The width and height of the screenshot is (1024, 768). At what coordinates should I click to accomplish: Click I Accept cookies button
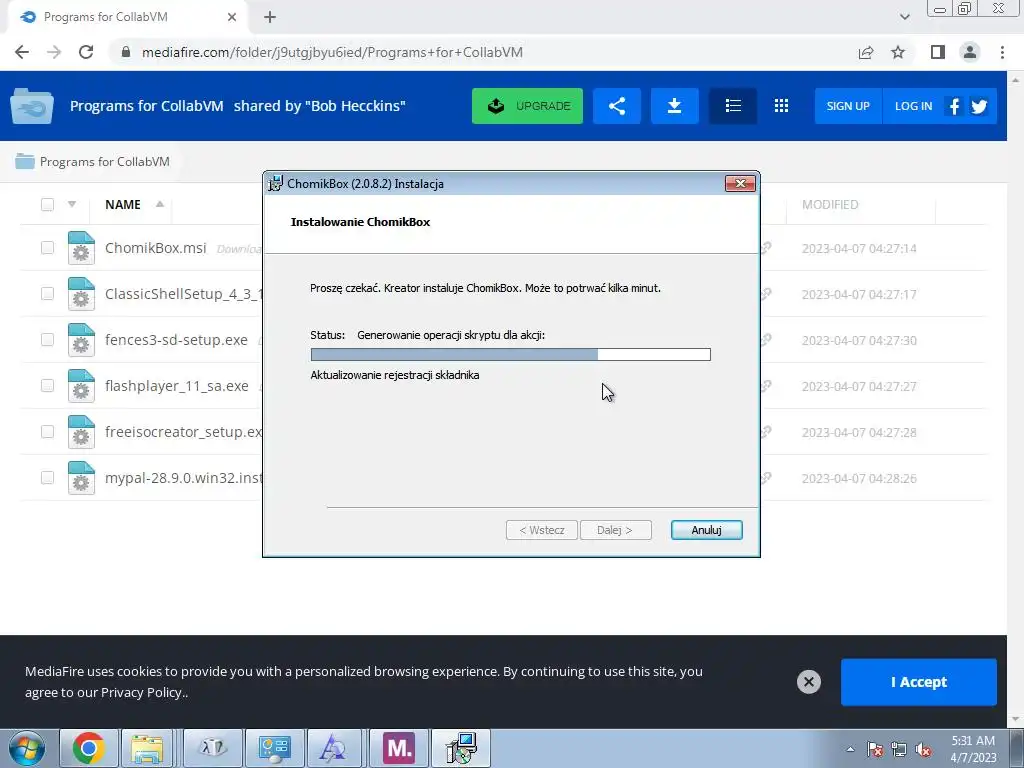coord(919,682)
